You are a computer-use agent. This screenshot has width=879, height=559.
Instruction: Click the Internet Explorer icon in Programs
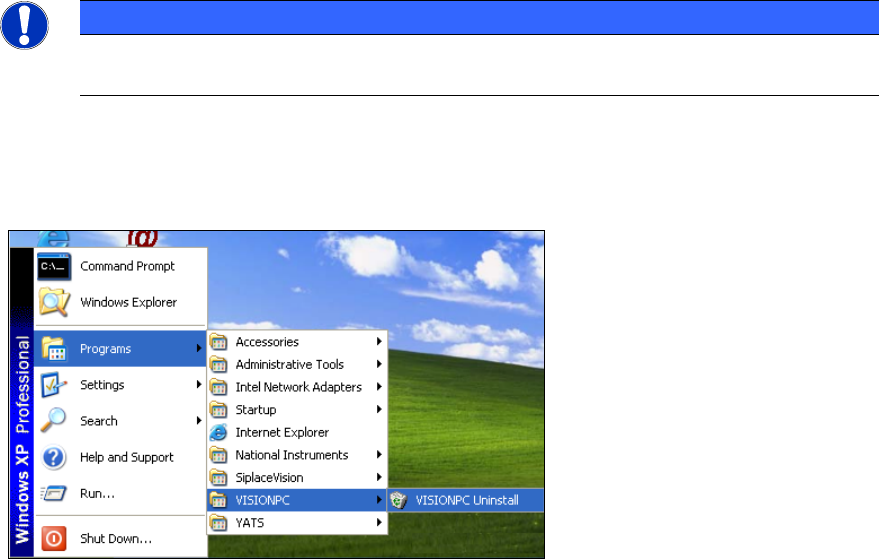[x=219, y=432]
